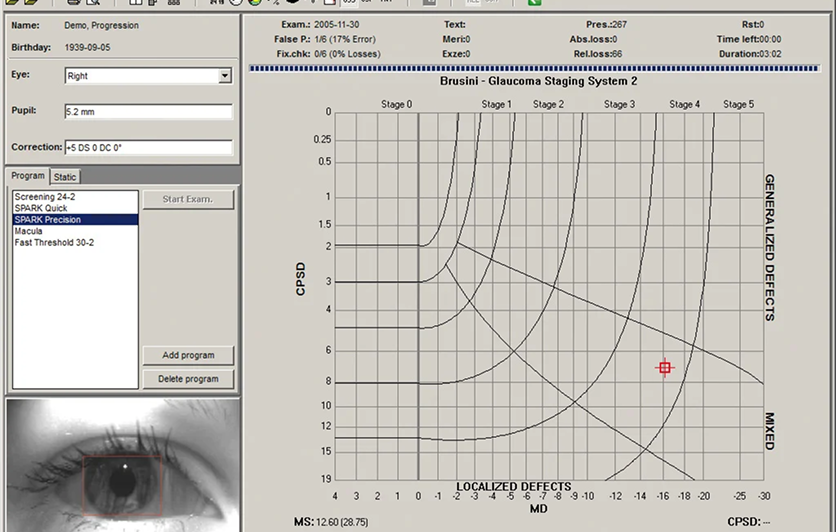Click the printer icon in the toolbar
Screen dimensions: 836x532
[x=74, y=2]
